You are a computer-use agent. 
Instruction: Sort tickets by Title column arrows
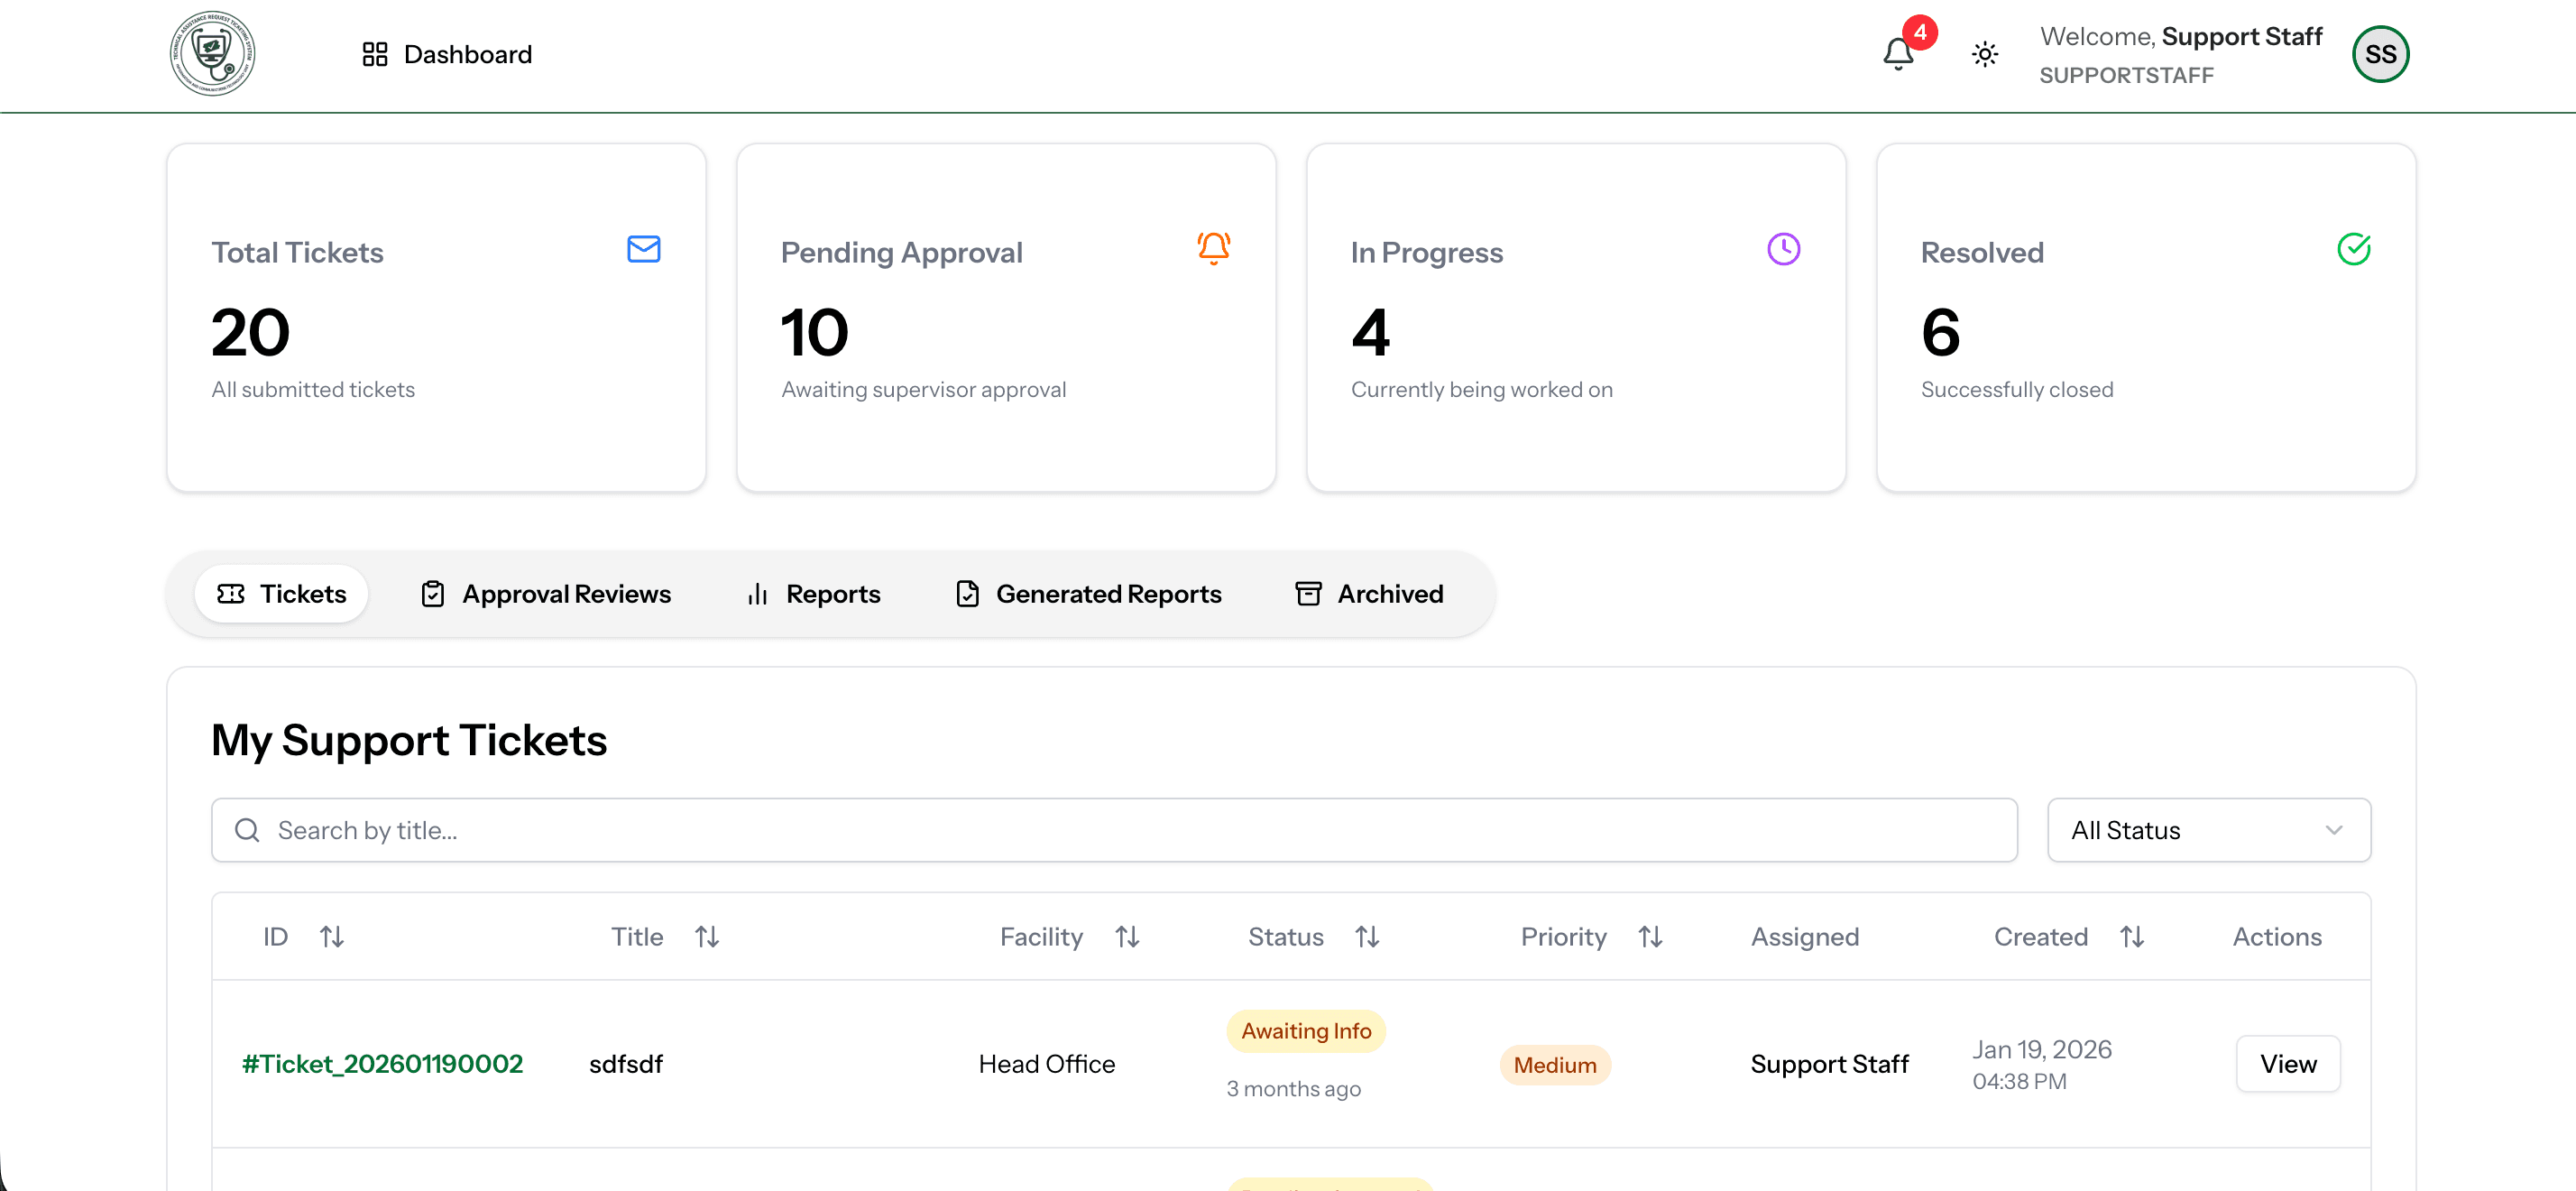707,937
